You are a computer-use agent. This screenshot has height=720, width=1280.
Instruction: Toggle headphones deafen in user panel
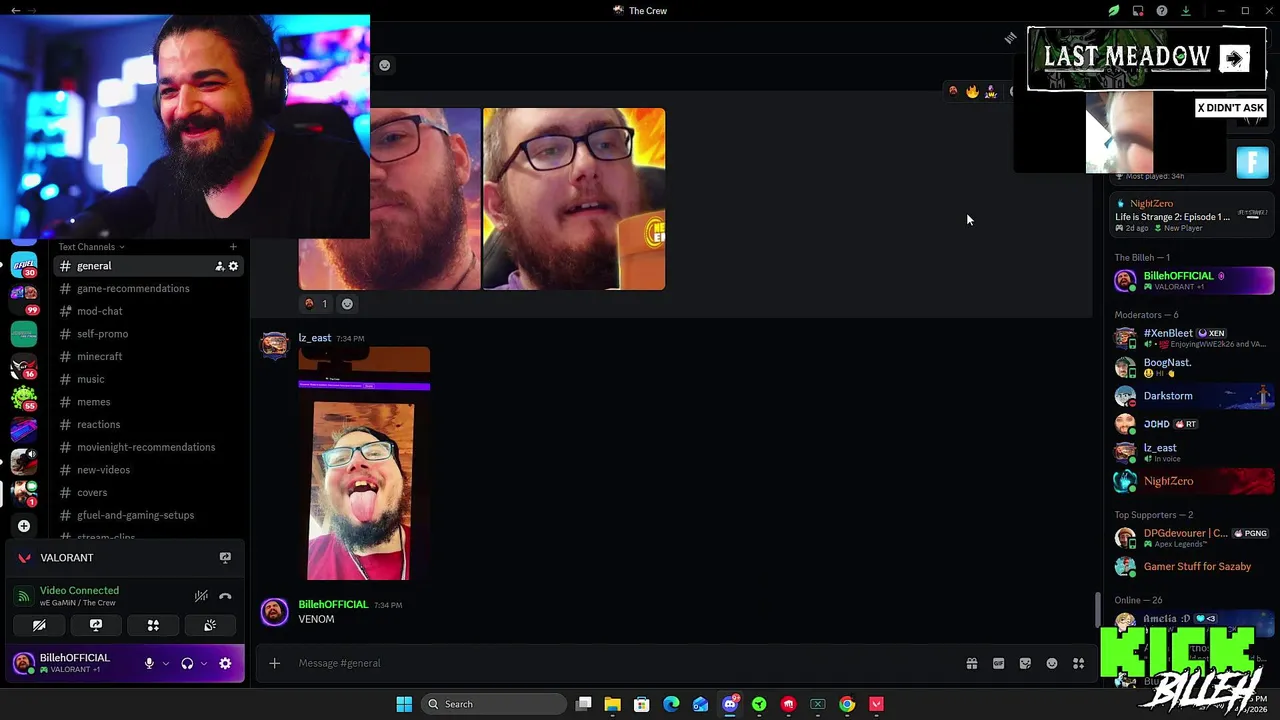(x=187, y=663)
